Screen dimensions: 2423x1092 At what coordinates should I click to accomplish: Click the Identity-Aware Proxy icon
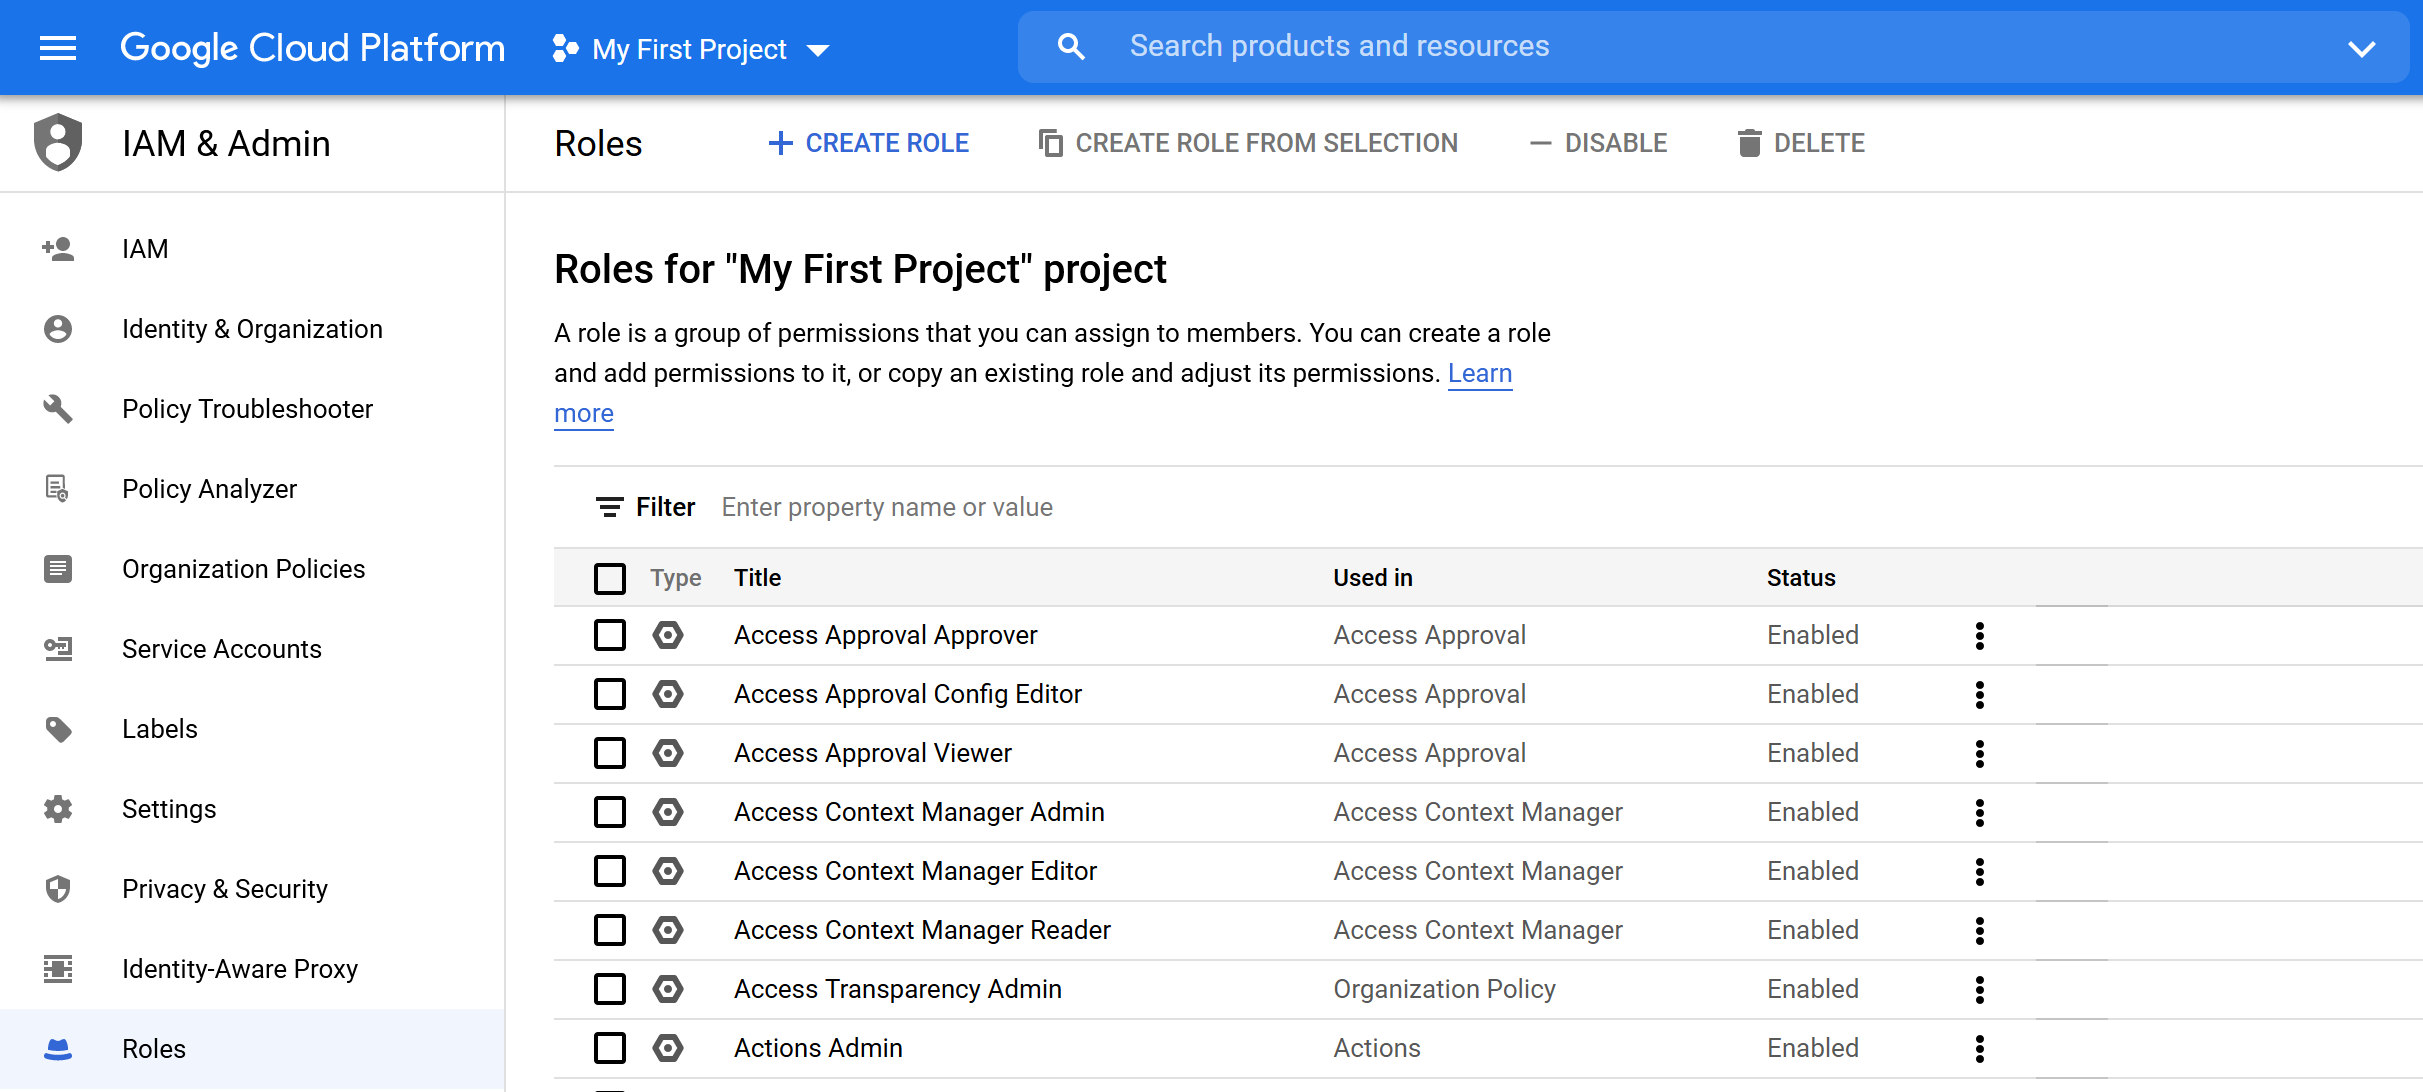(x=58, y=969)
